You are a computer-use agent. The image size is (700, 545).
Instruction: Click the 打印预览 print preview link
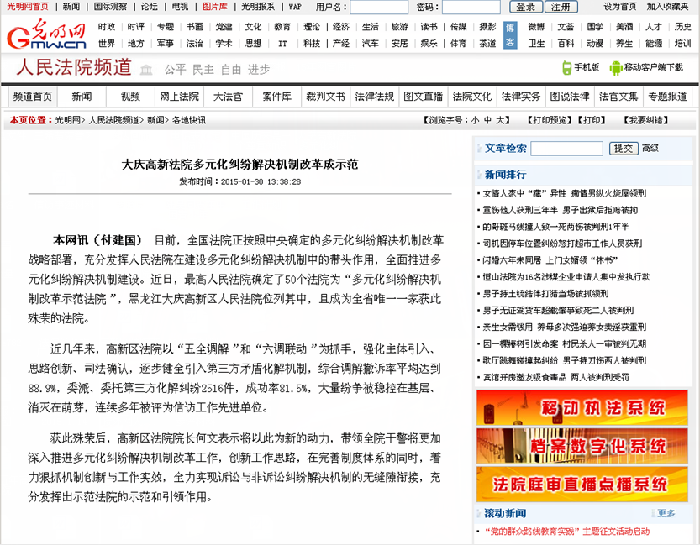pyautogui.click(x=550, y=120)
